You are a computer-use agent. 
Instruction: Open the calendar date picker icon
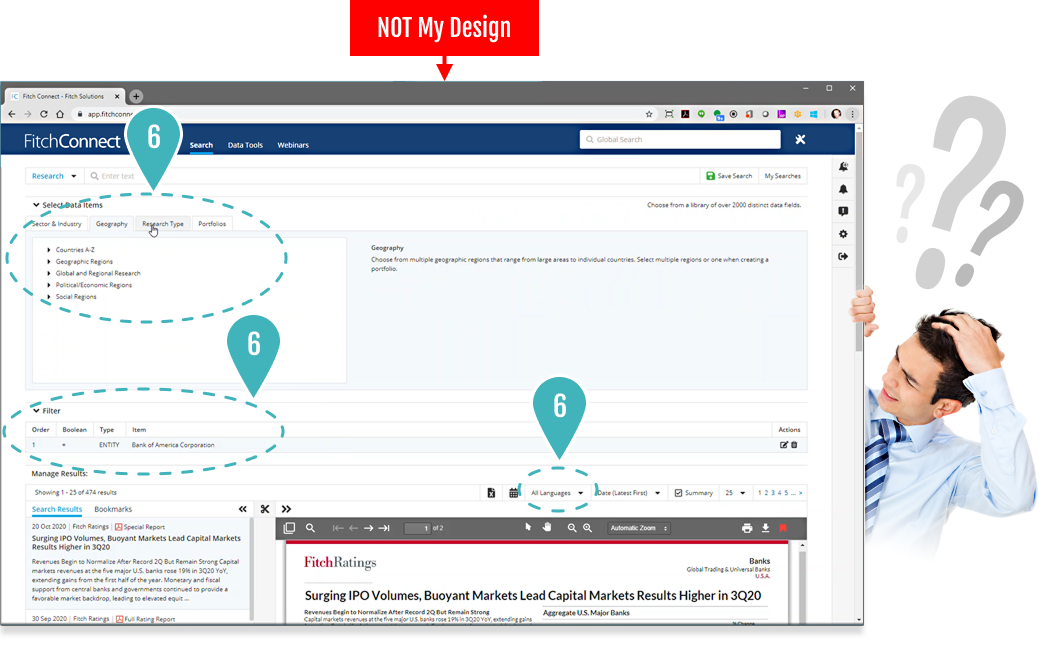tap(514, 493)
